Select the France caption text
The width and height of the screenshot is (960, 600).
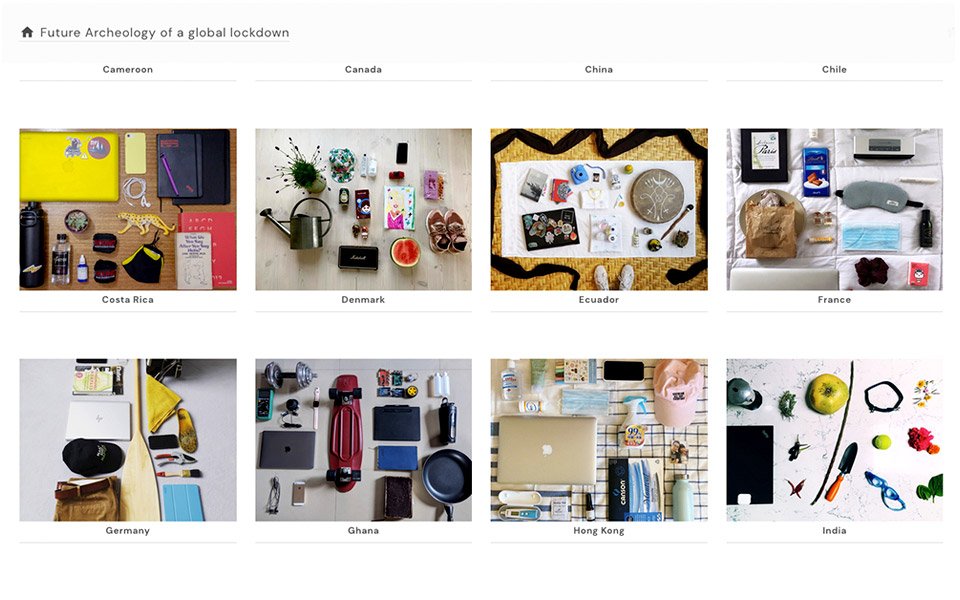834,299
